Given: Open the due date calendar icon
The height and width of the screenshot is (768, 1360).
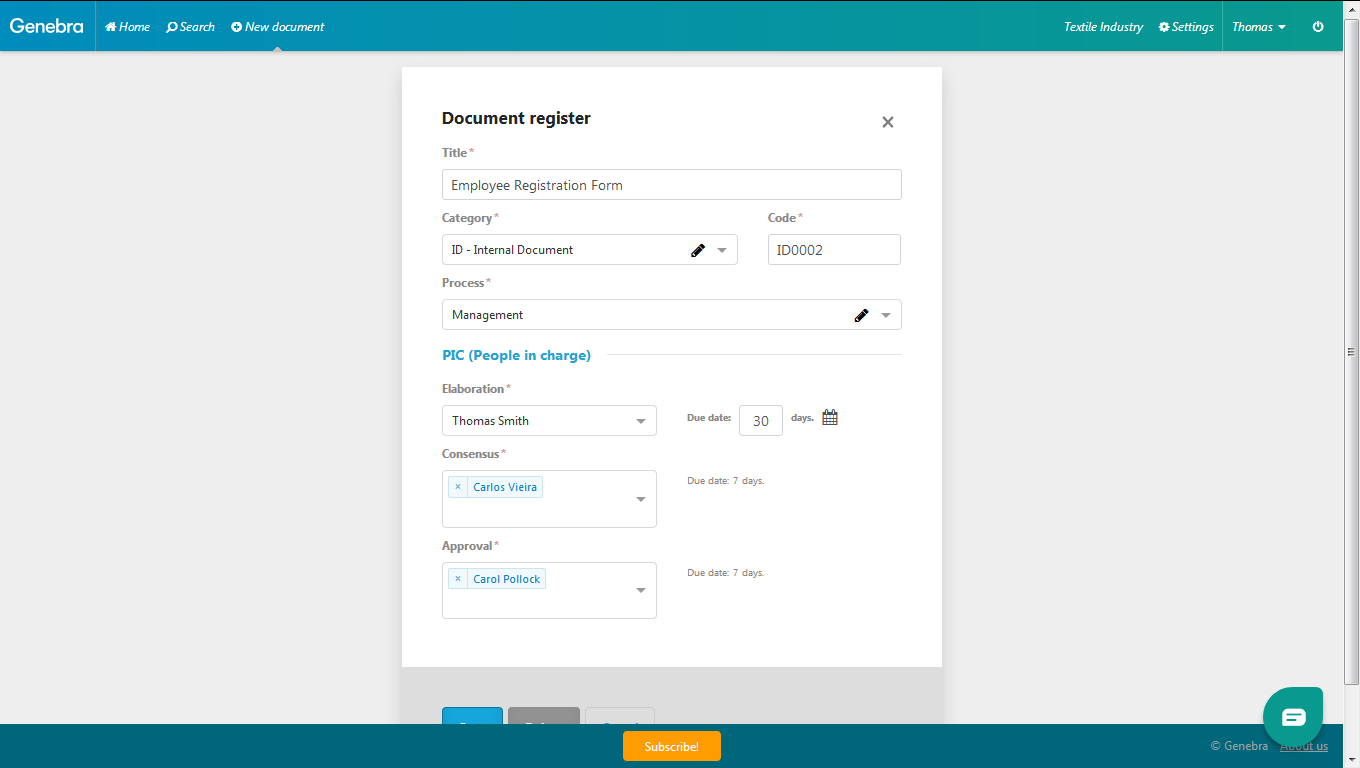Looking at the screenshot, I should click(830, 418).
